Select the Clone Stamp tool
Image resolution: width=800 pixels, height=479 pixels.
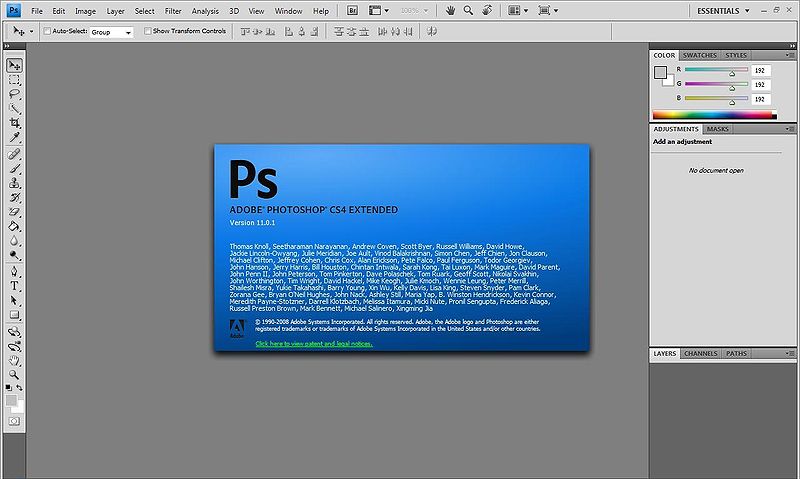pyautogui.click(x=14, y=183)
